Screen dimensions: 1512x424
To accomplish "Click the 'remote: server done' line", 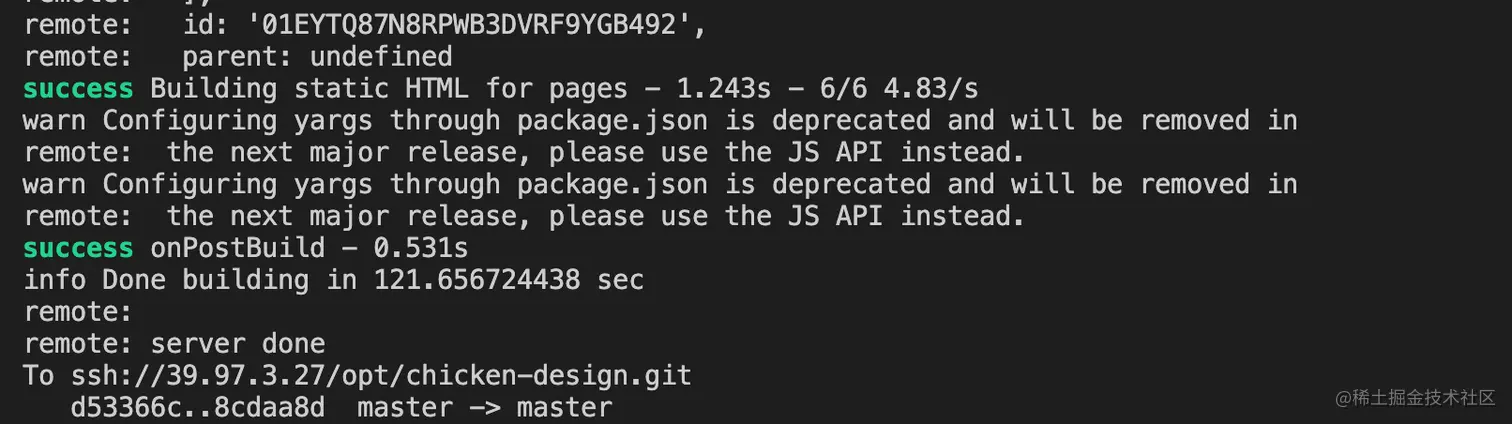I will click(x=174, y=344).
